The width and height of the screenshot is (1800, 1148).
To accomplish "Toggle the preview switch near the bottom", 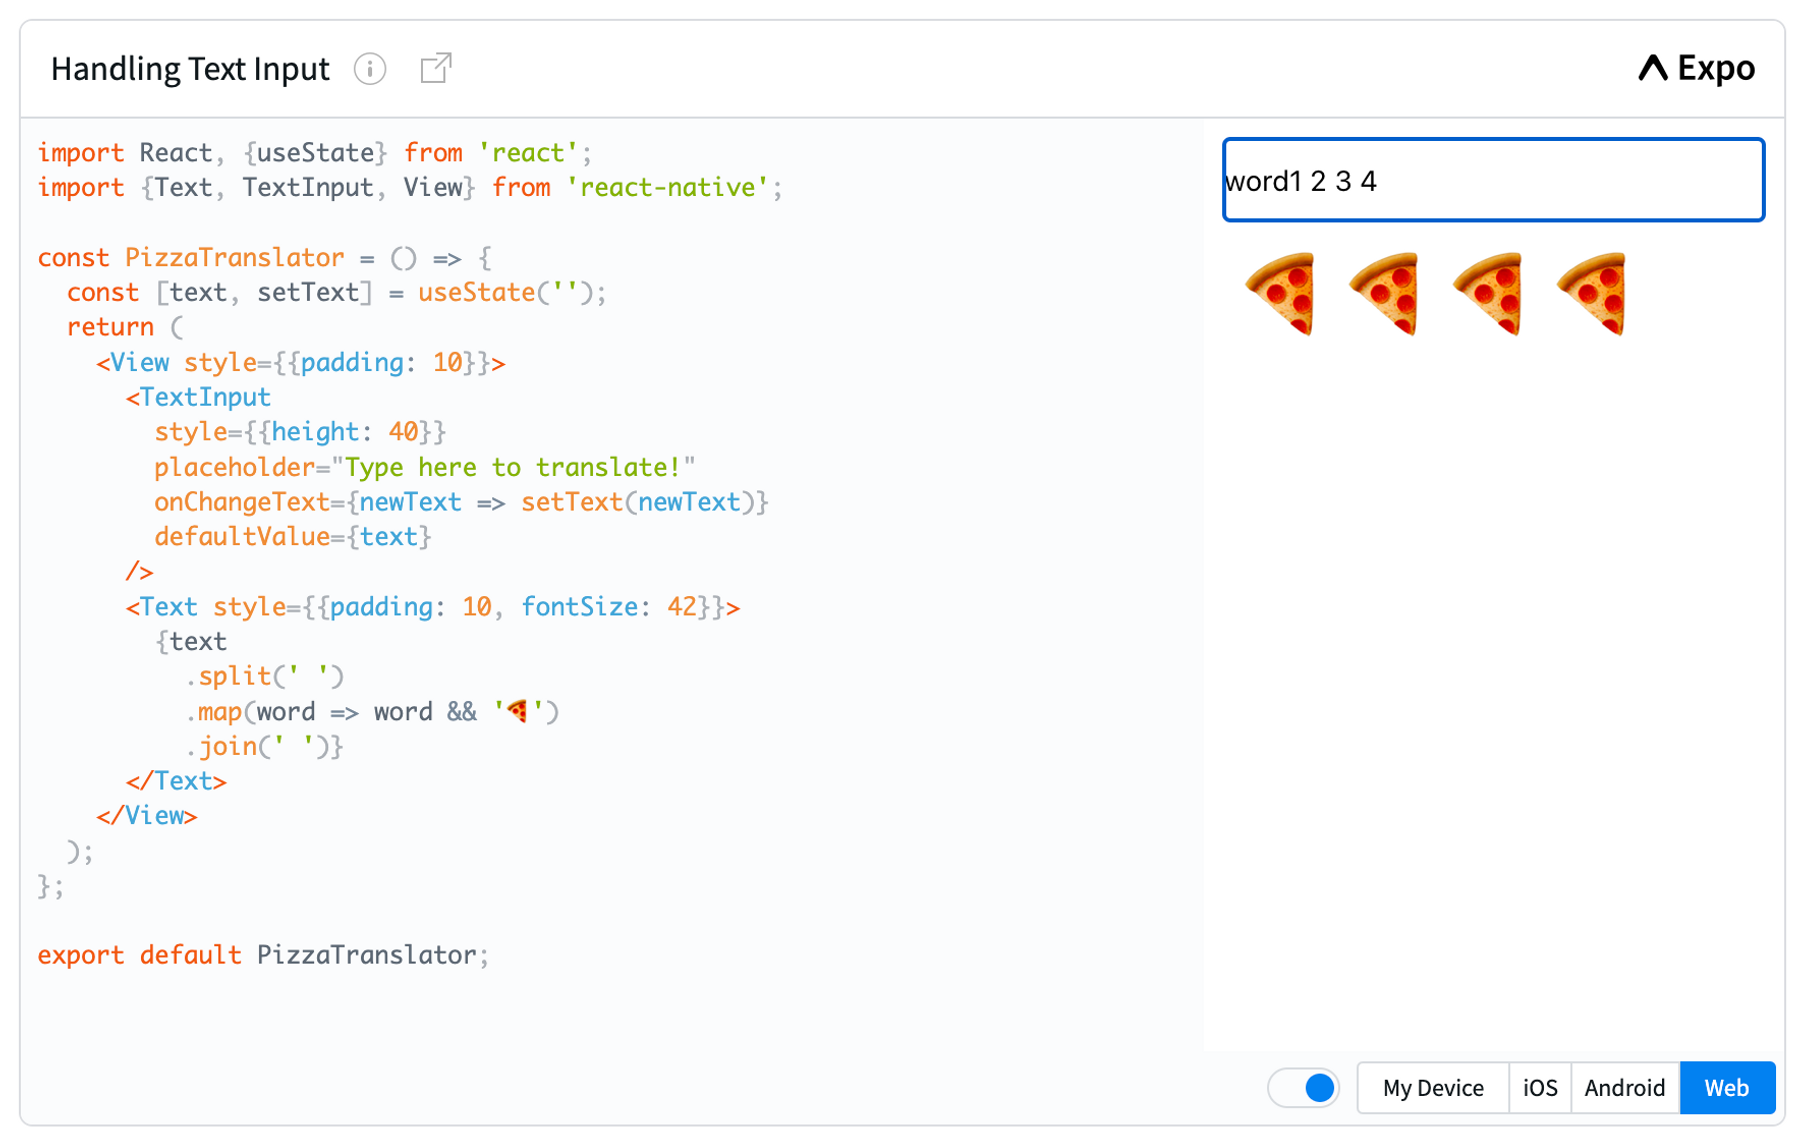I will [x=1303, y=1087].
